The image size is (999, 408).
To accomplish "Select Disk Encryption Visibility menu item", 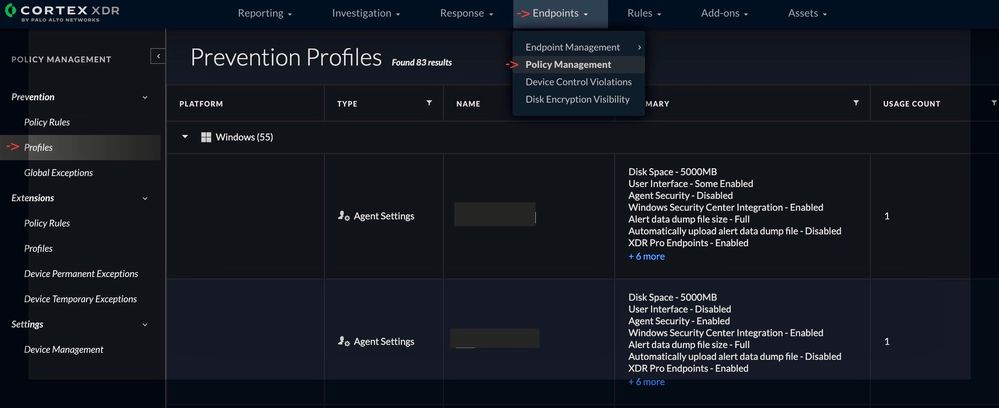I will pos(577,99).
